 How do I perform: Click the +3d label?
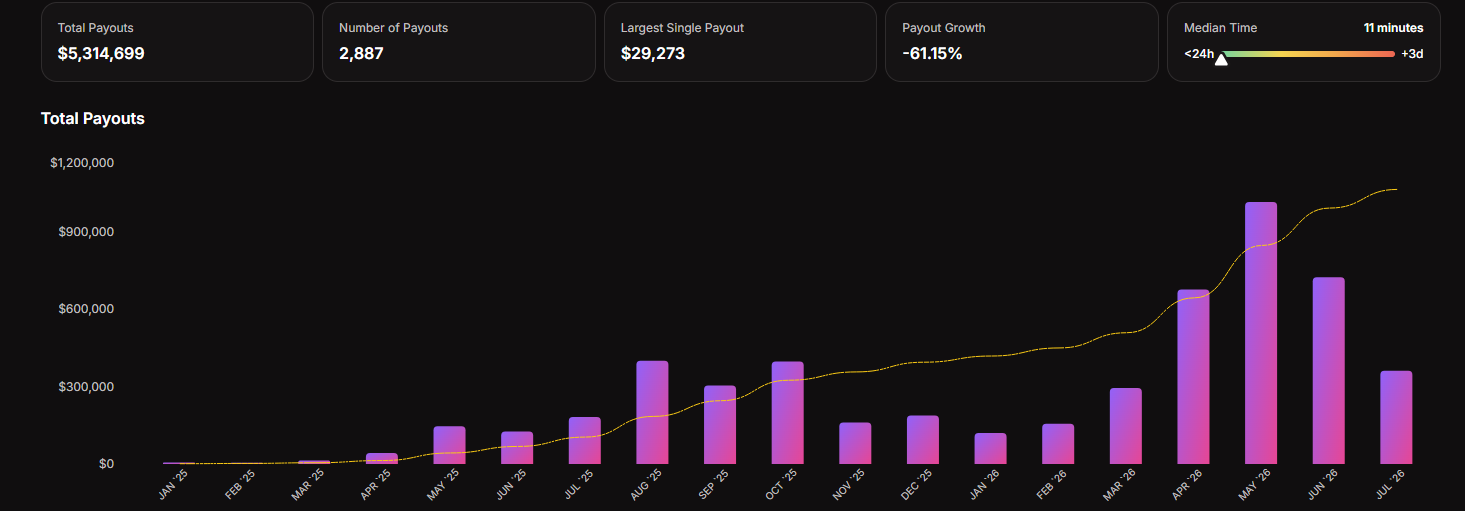[x=1412, y=54]
